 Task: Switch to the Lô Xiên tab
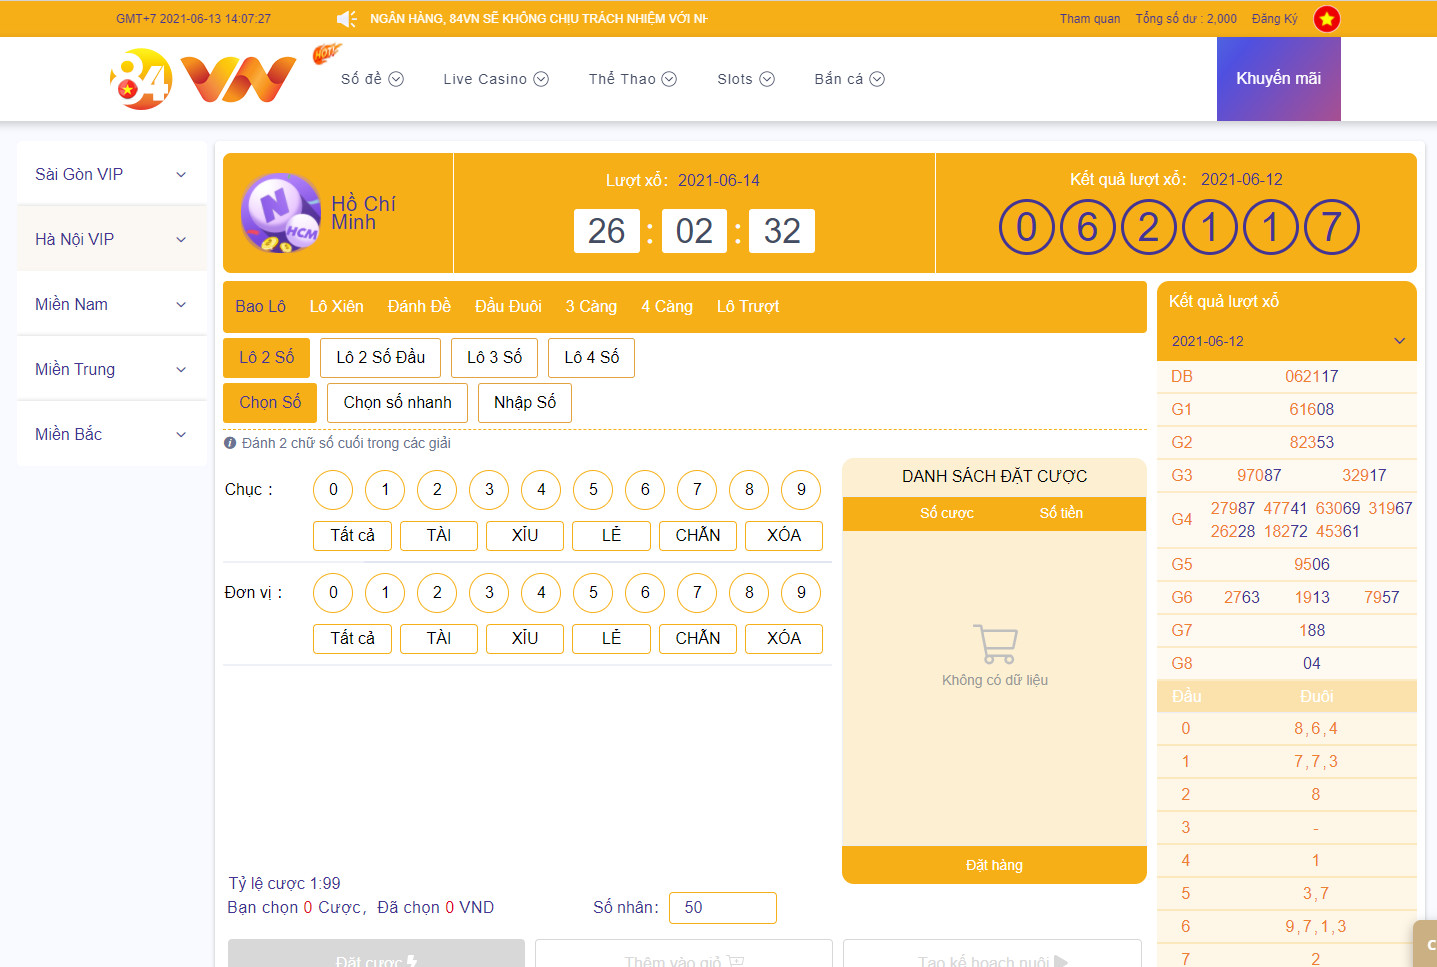pyautogui.click(x=336, y=306)
